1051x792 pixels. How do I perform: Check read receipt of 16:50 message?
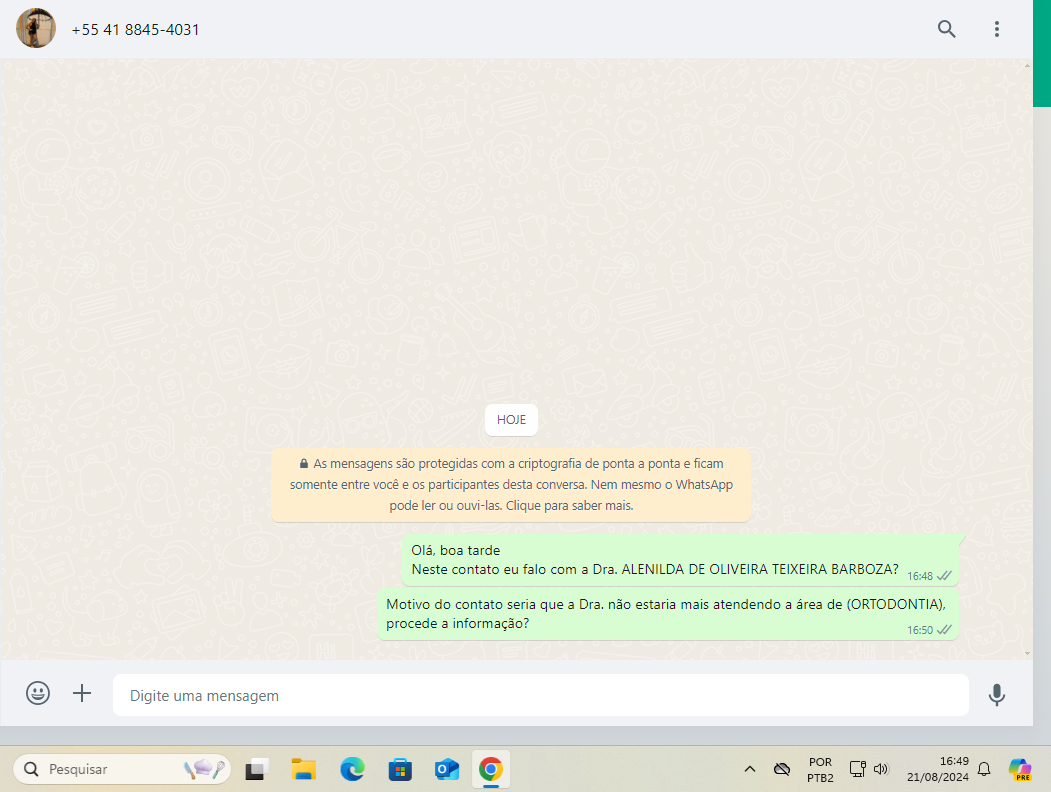944,629
